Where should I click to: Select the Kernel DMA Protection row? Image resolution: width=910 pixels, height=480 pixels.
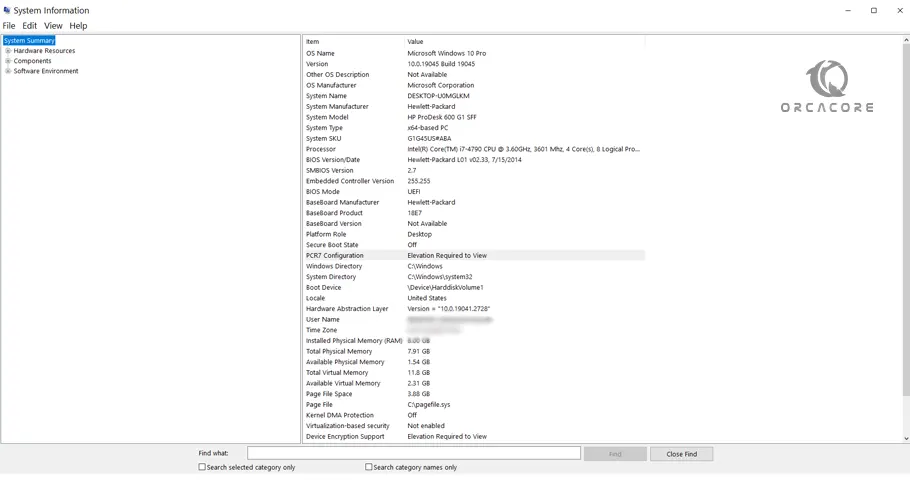[474, 415]
